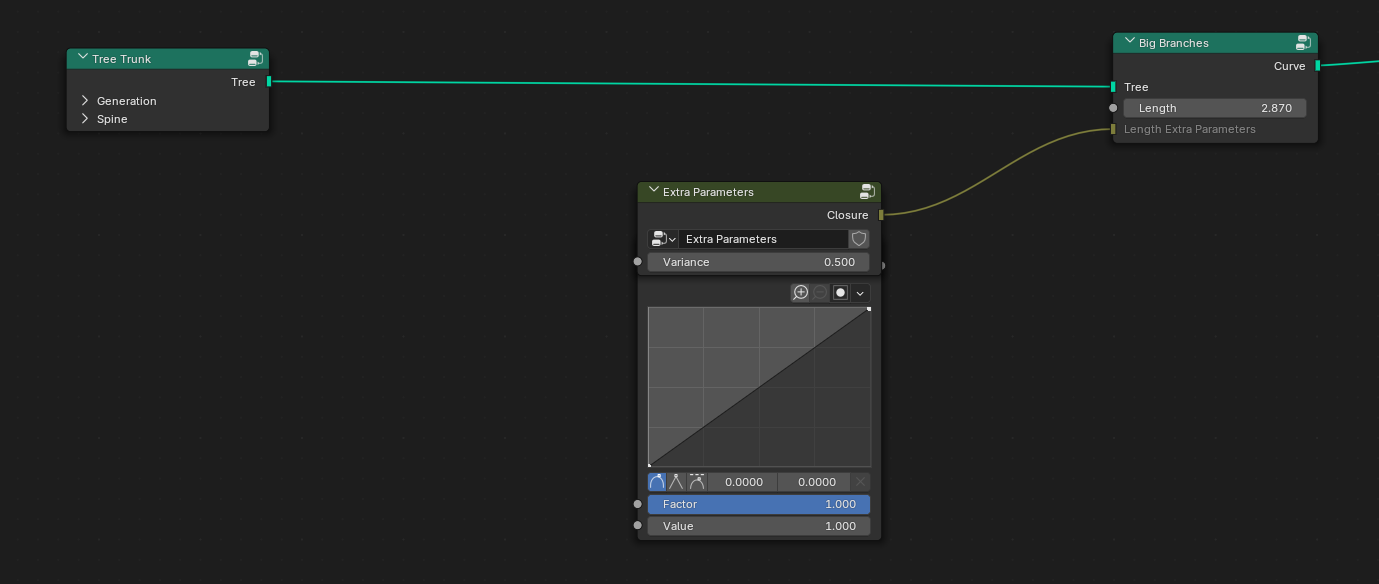The image size is (1379, 584).
Task: Zoom out on the curve widget
Action: tap(820, 292)
